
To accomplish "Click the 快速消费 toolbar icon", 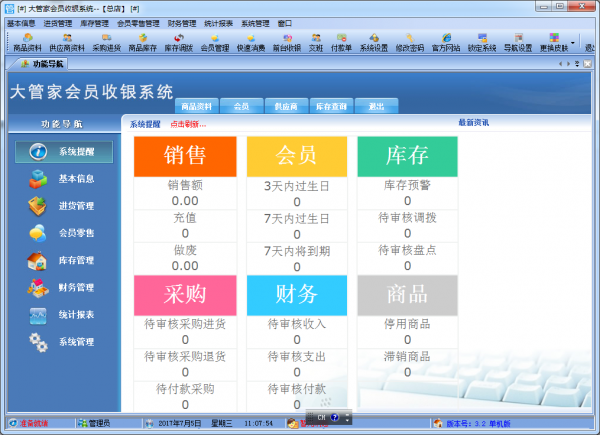I will (x=250, y=42).
